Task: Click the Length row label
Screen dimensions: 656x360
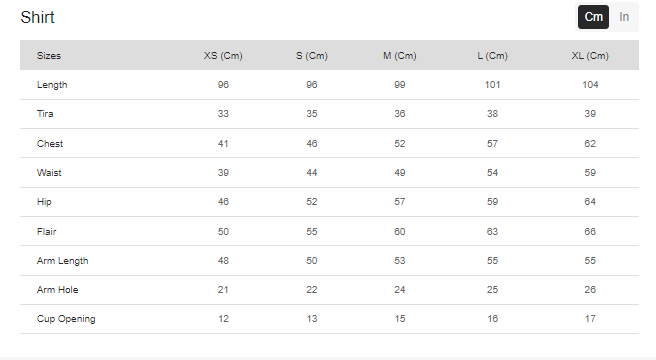Action: click(52, 85)
